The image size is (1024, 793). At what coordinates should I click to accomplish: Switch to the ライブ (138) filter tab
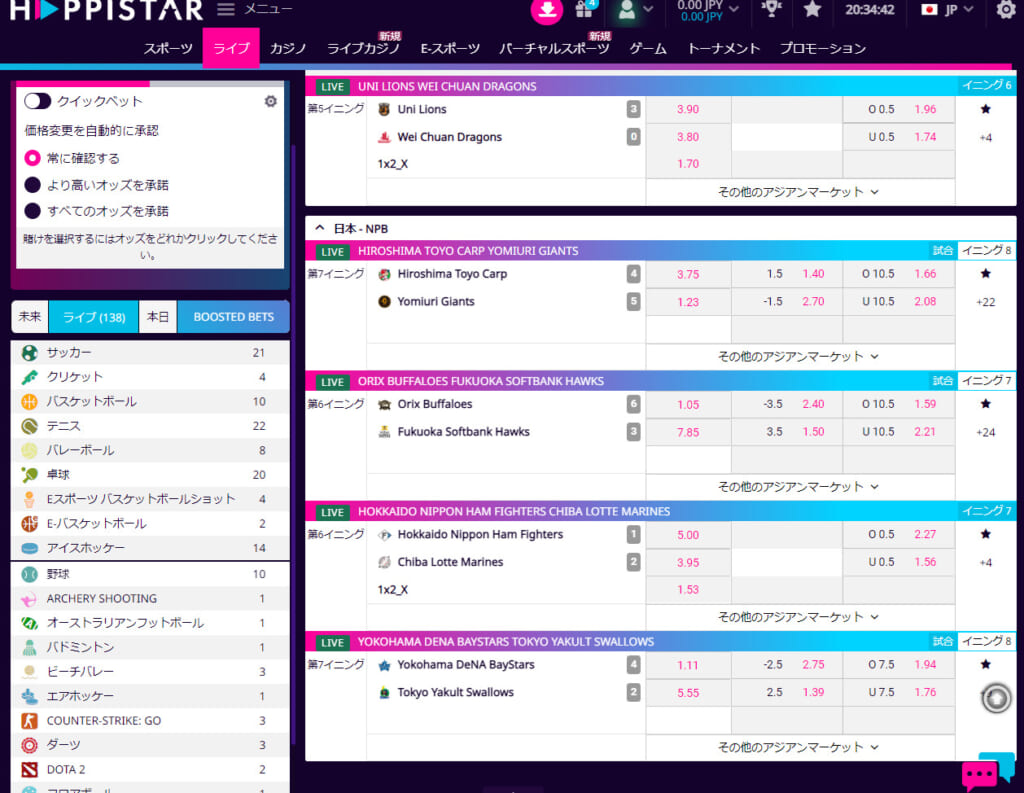pos(93,317)
